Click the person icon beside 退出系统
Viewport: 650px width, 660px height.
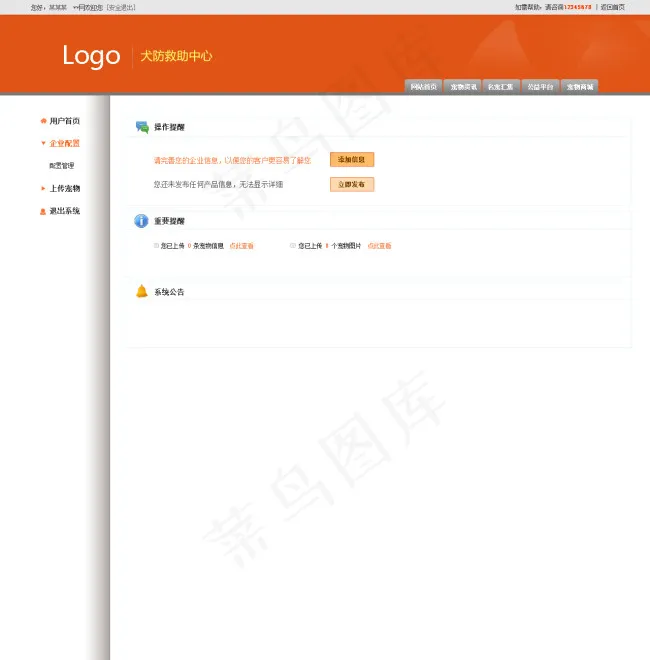pos(43,211)
